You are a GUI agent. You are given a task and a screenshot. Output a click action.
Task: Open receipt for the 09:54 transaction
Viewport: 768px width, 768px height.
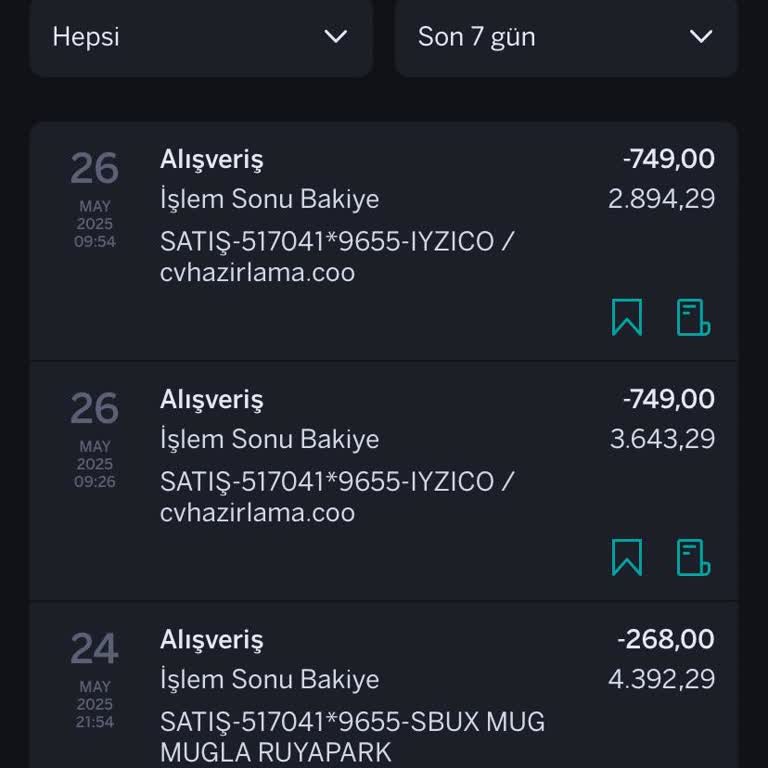[693, 317]
